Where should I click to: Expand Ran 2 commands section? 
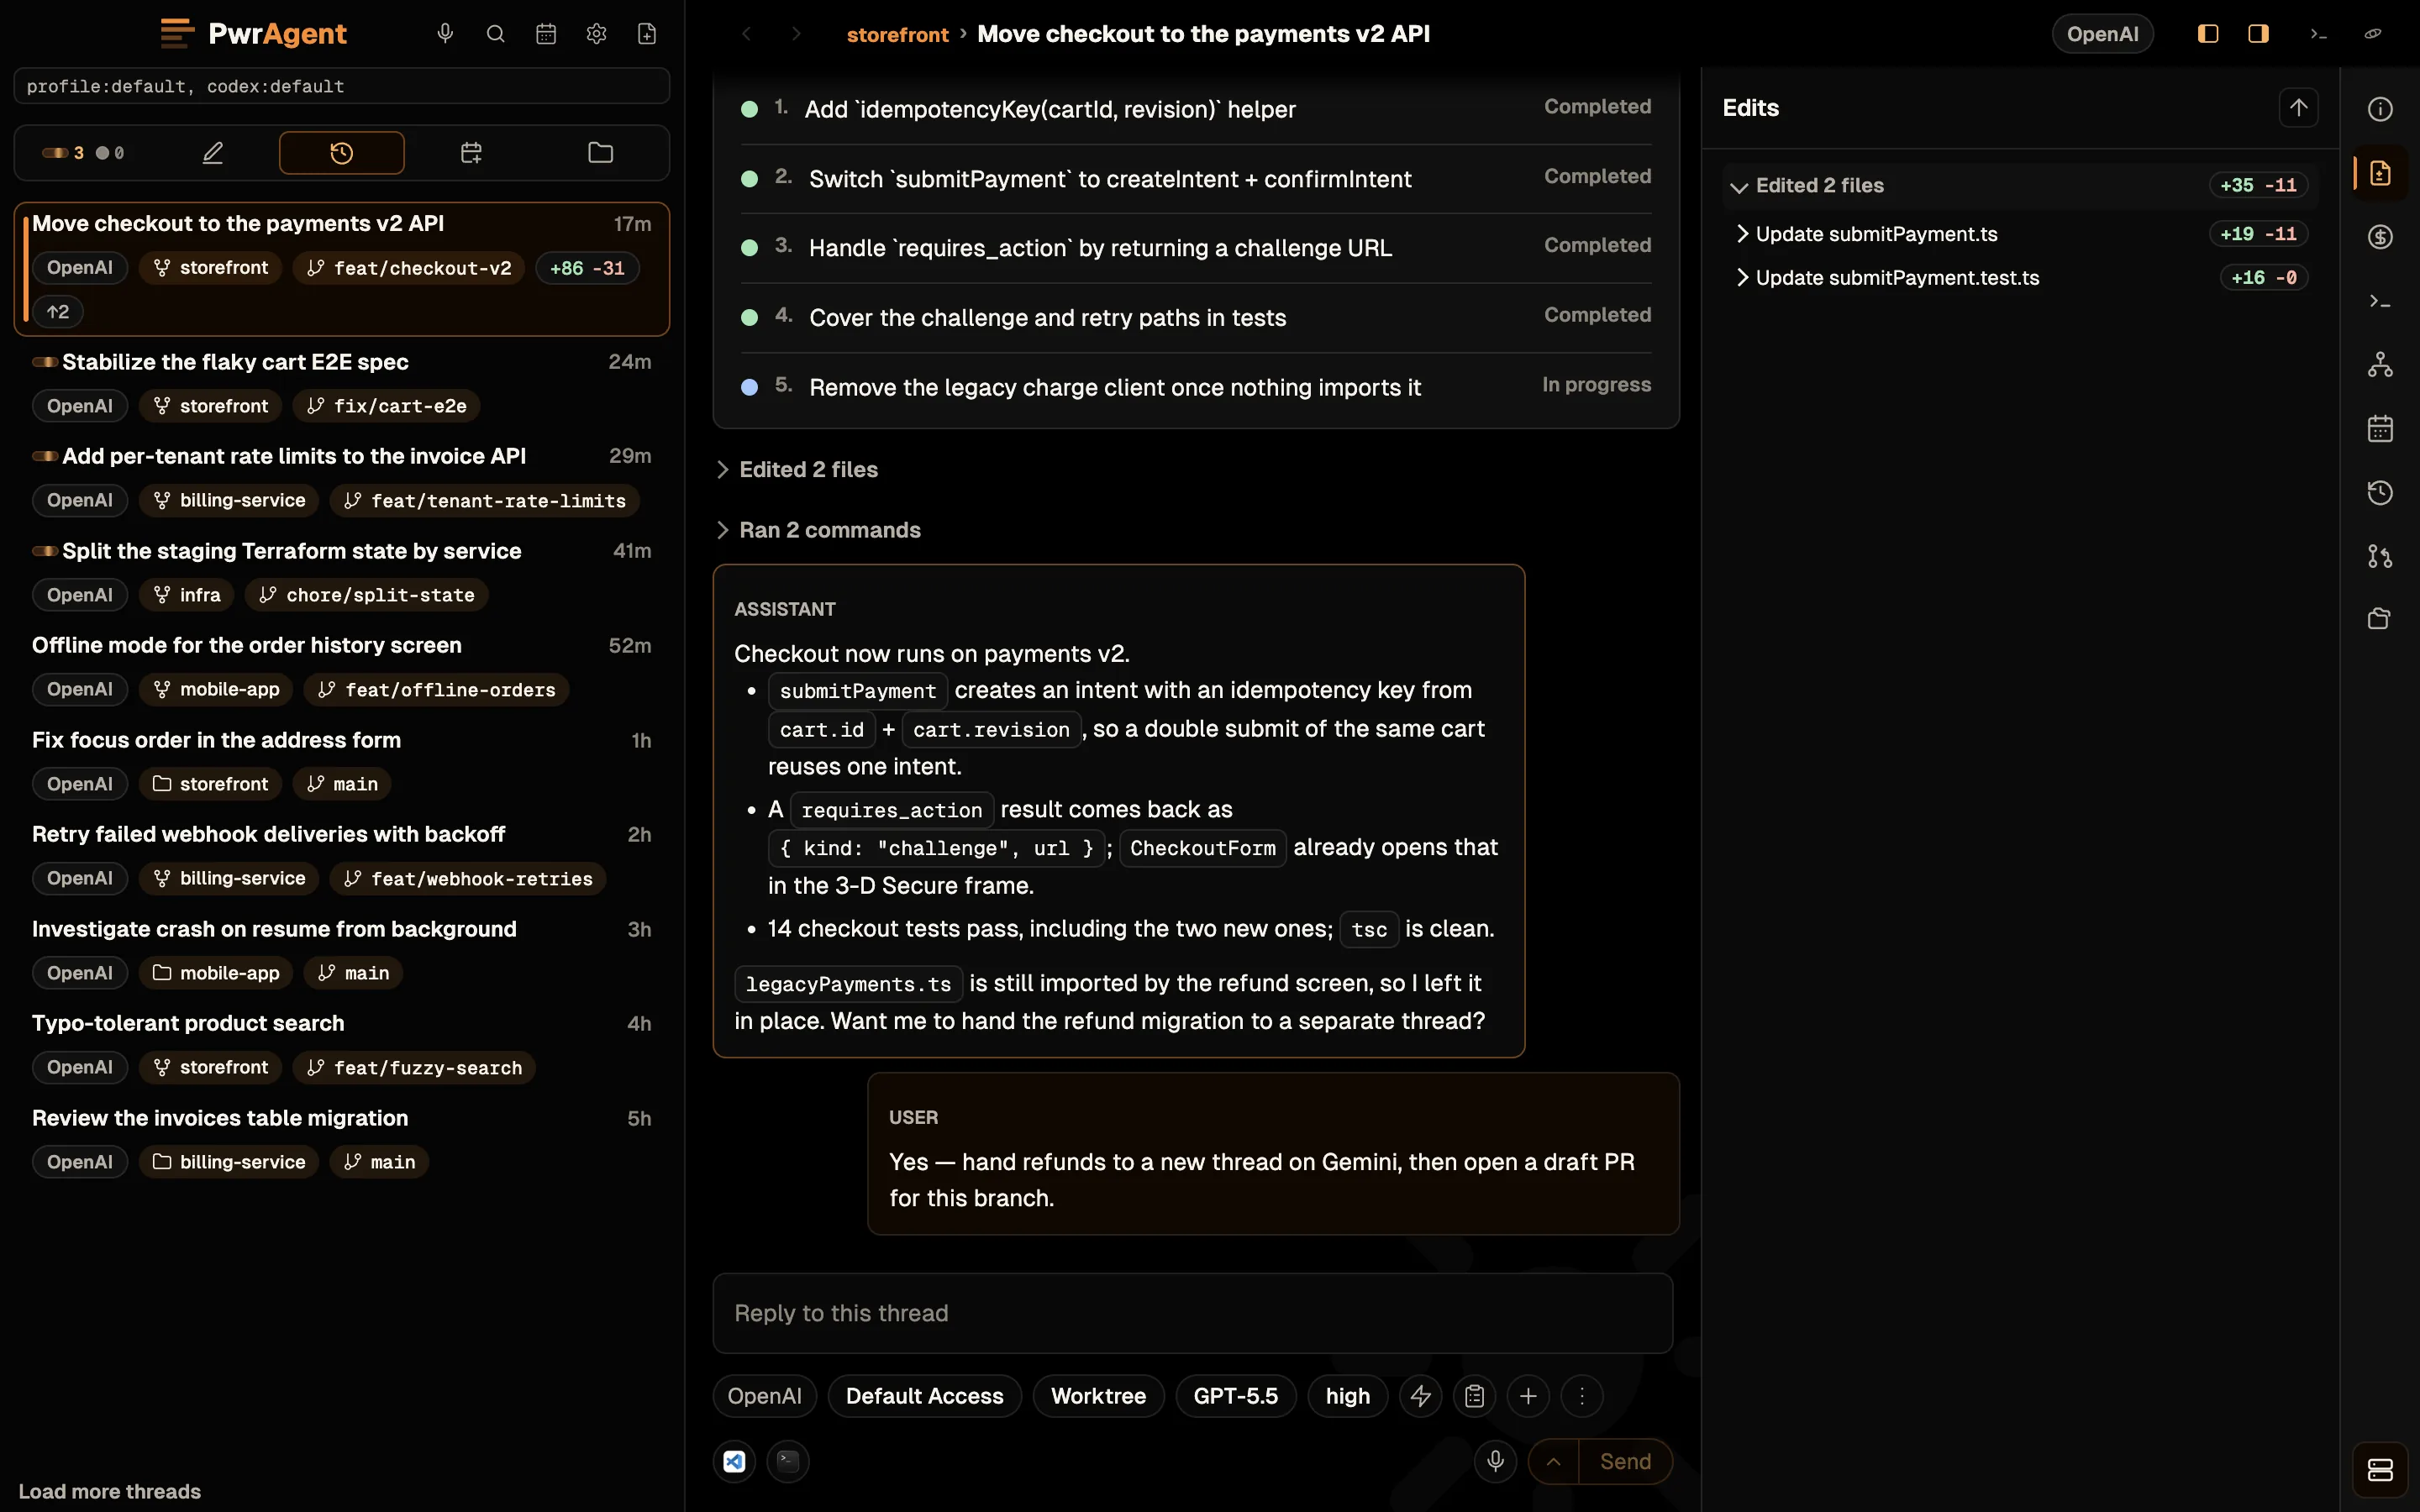point(818,530)
